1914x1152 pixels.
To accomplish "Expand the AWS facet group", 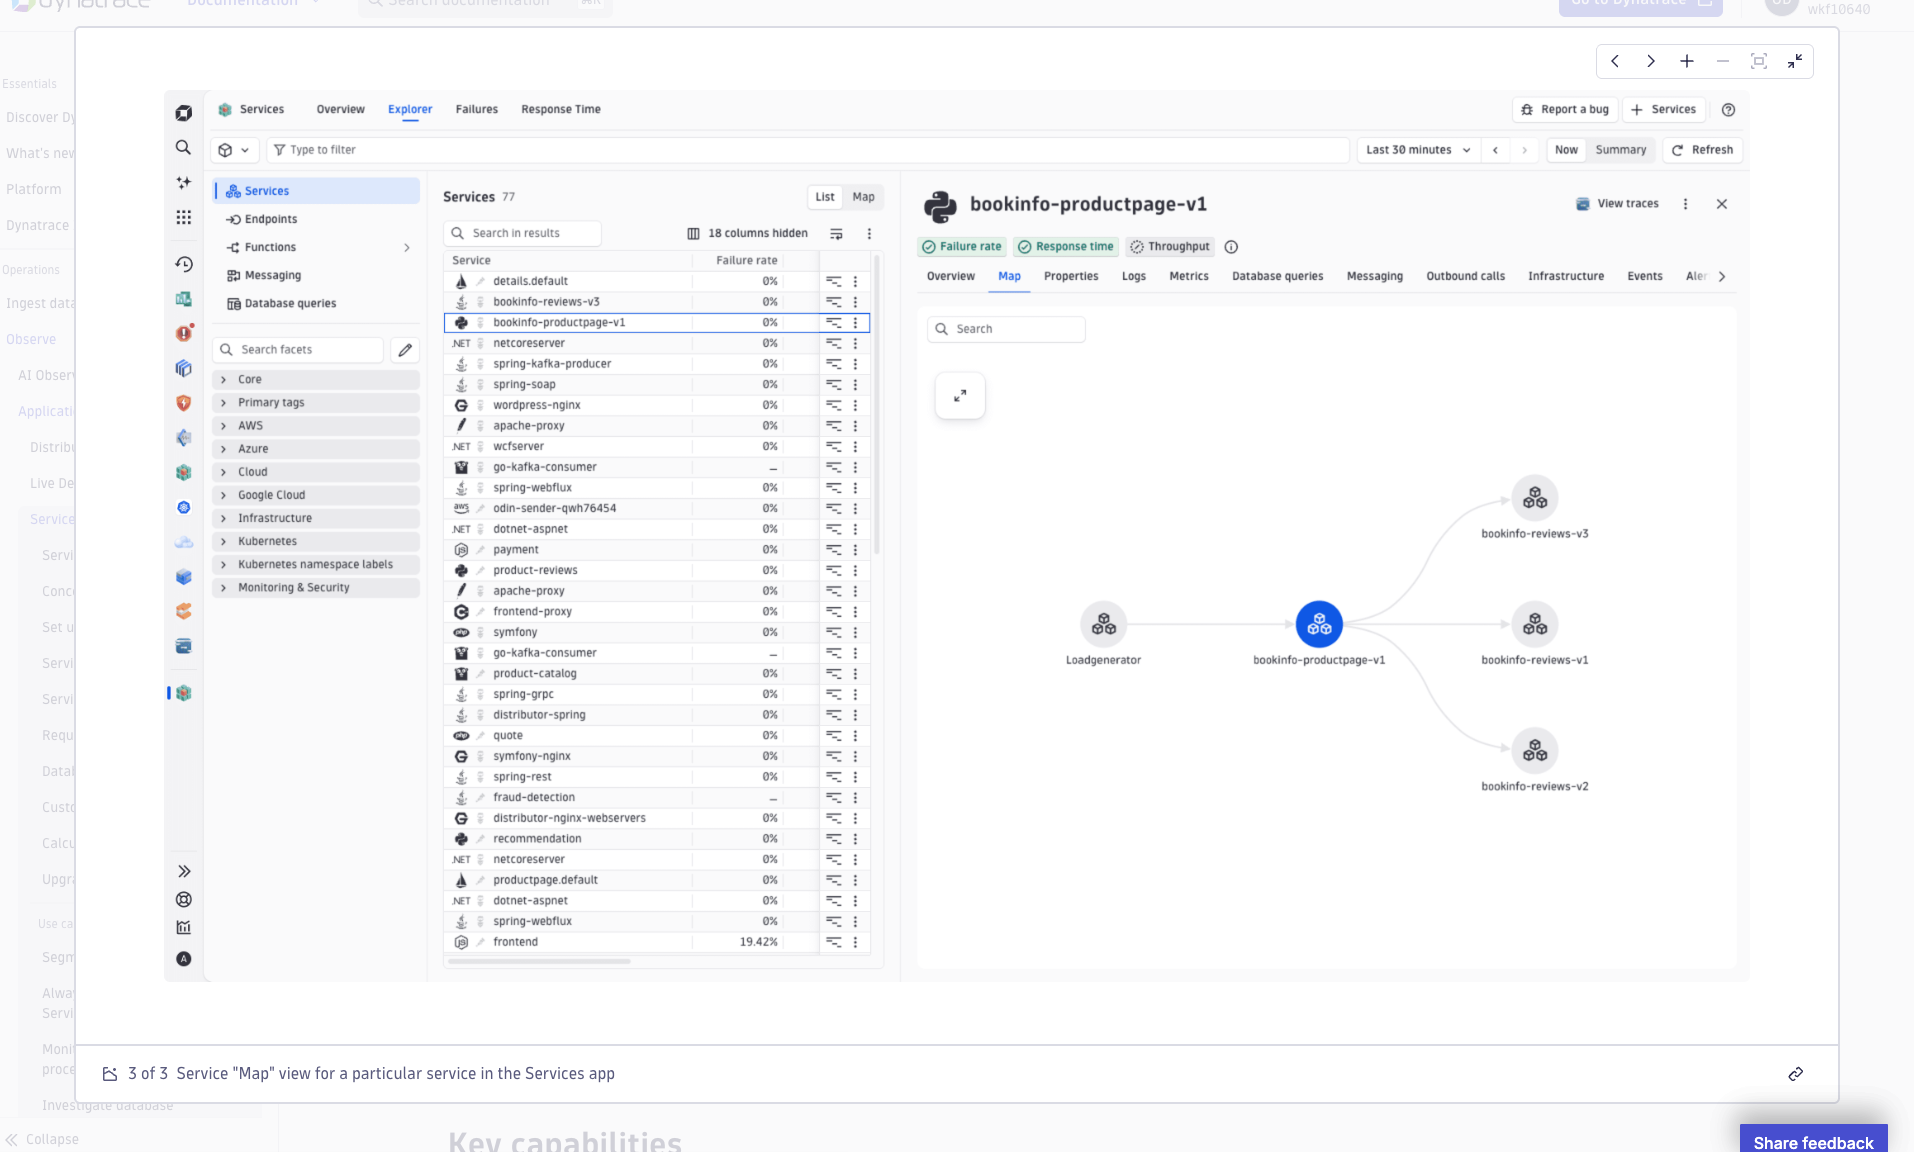I will [x=316, y=426].
